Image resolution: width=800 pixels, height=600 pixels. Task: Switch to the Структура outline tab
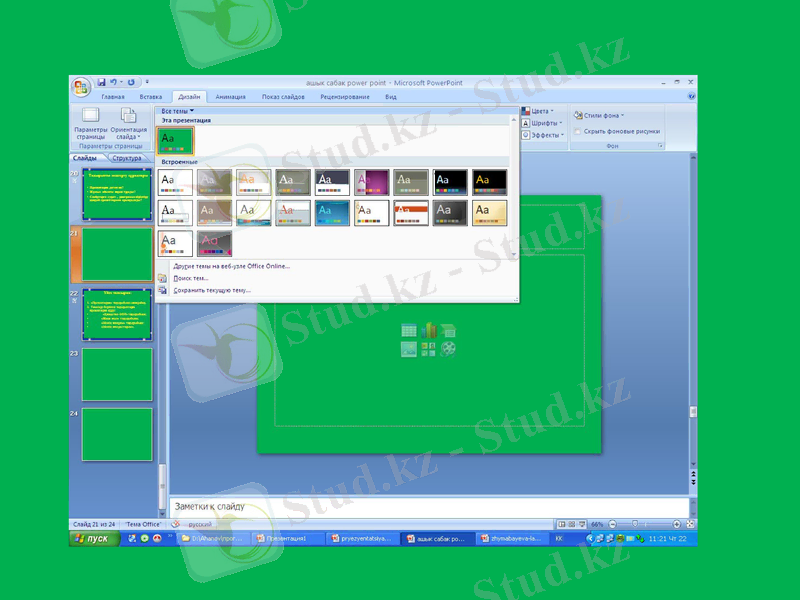coord(127,158)
